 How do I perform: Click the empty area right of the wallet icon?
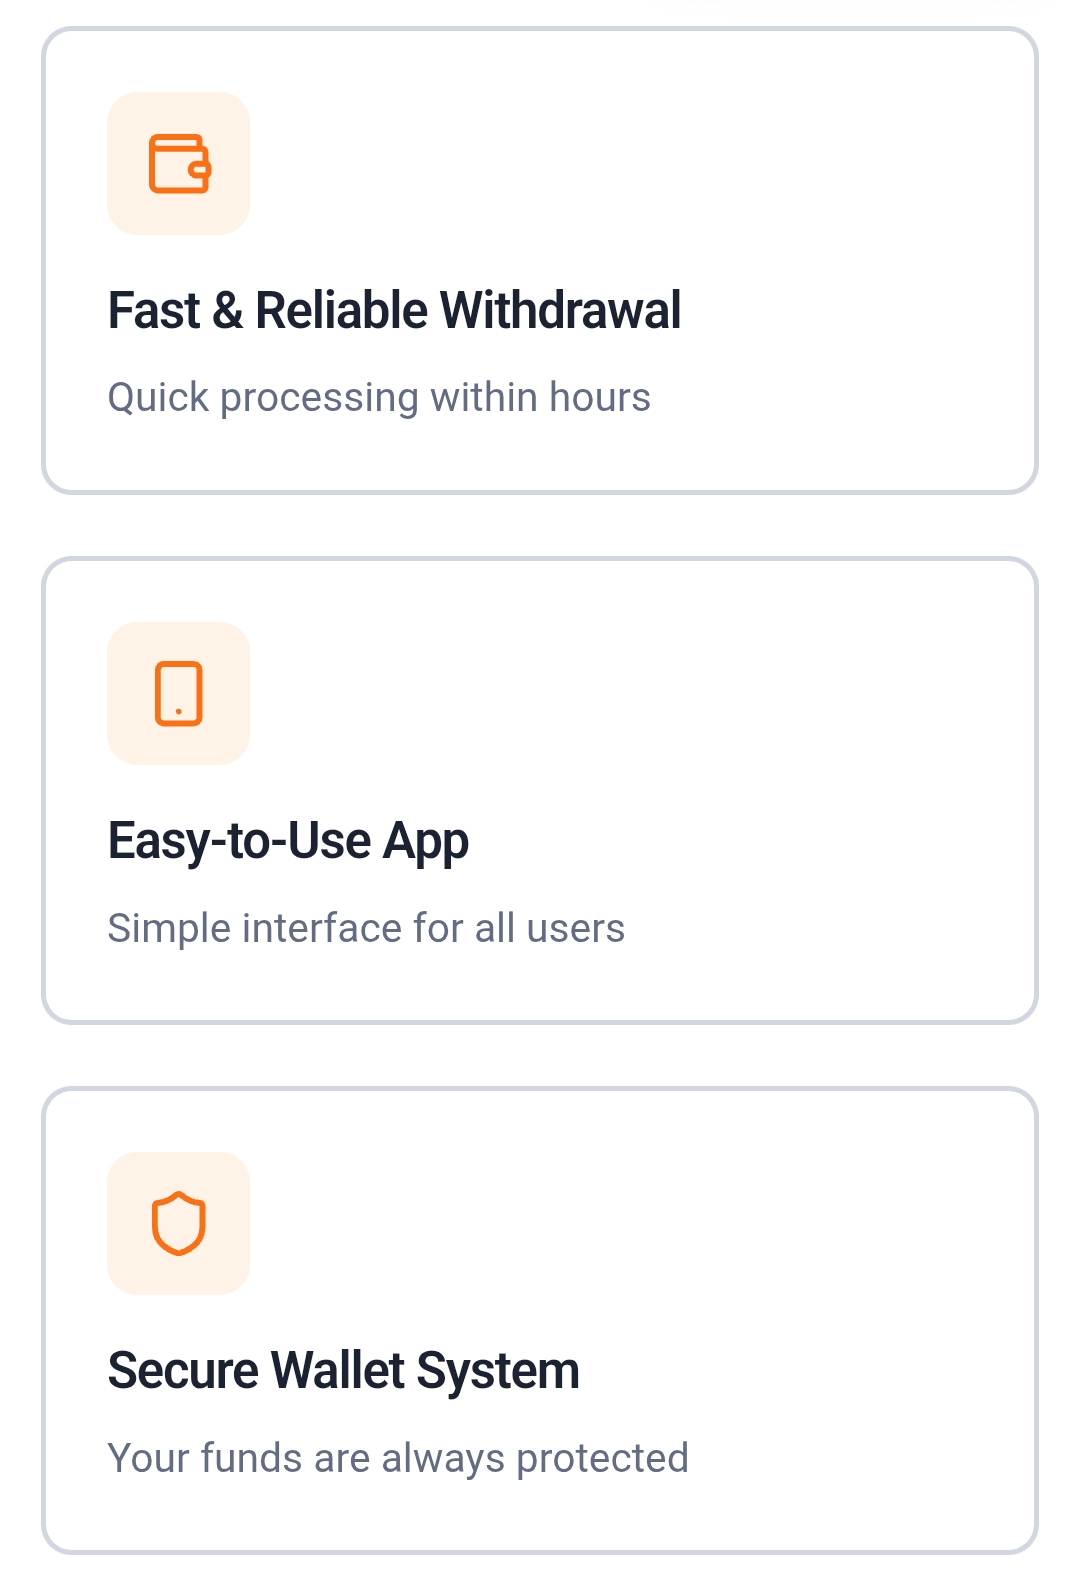[x=640, y=164]
